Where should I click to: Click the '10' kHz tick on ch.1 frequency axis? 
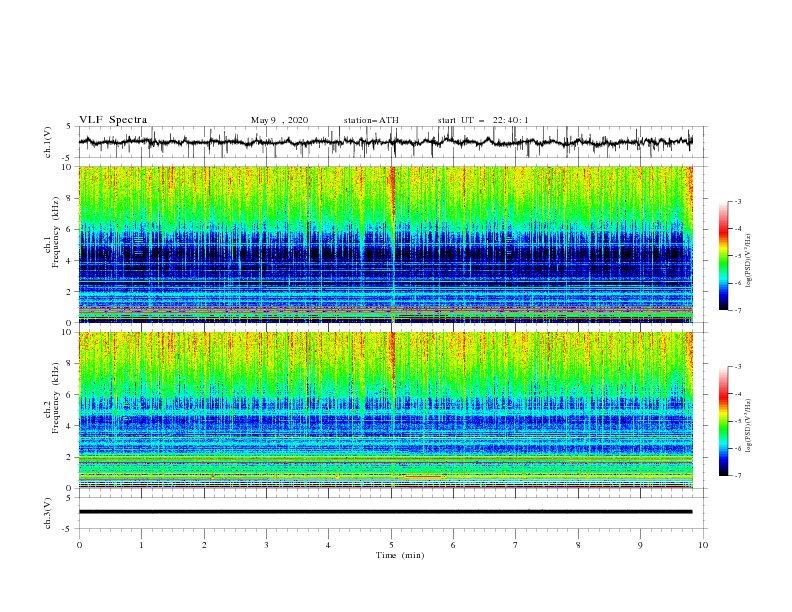click(68, 167)
